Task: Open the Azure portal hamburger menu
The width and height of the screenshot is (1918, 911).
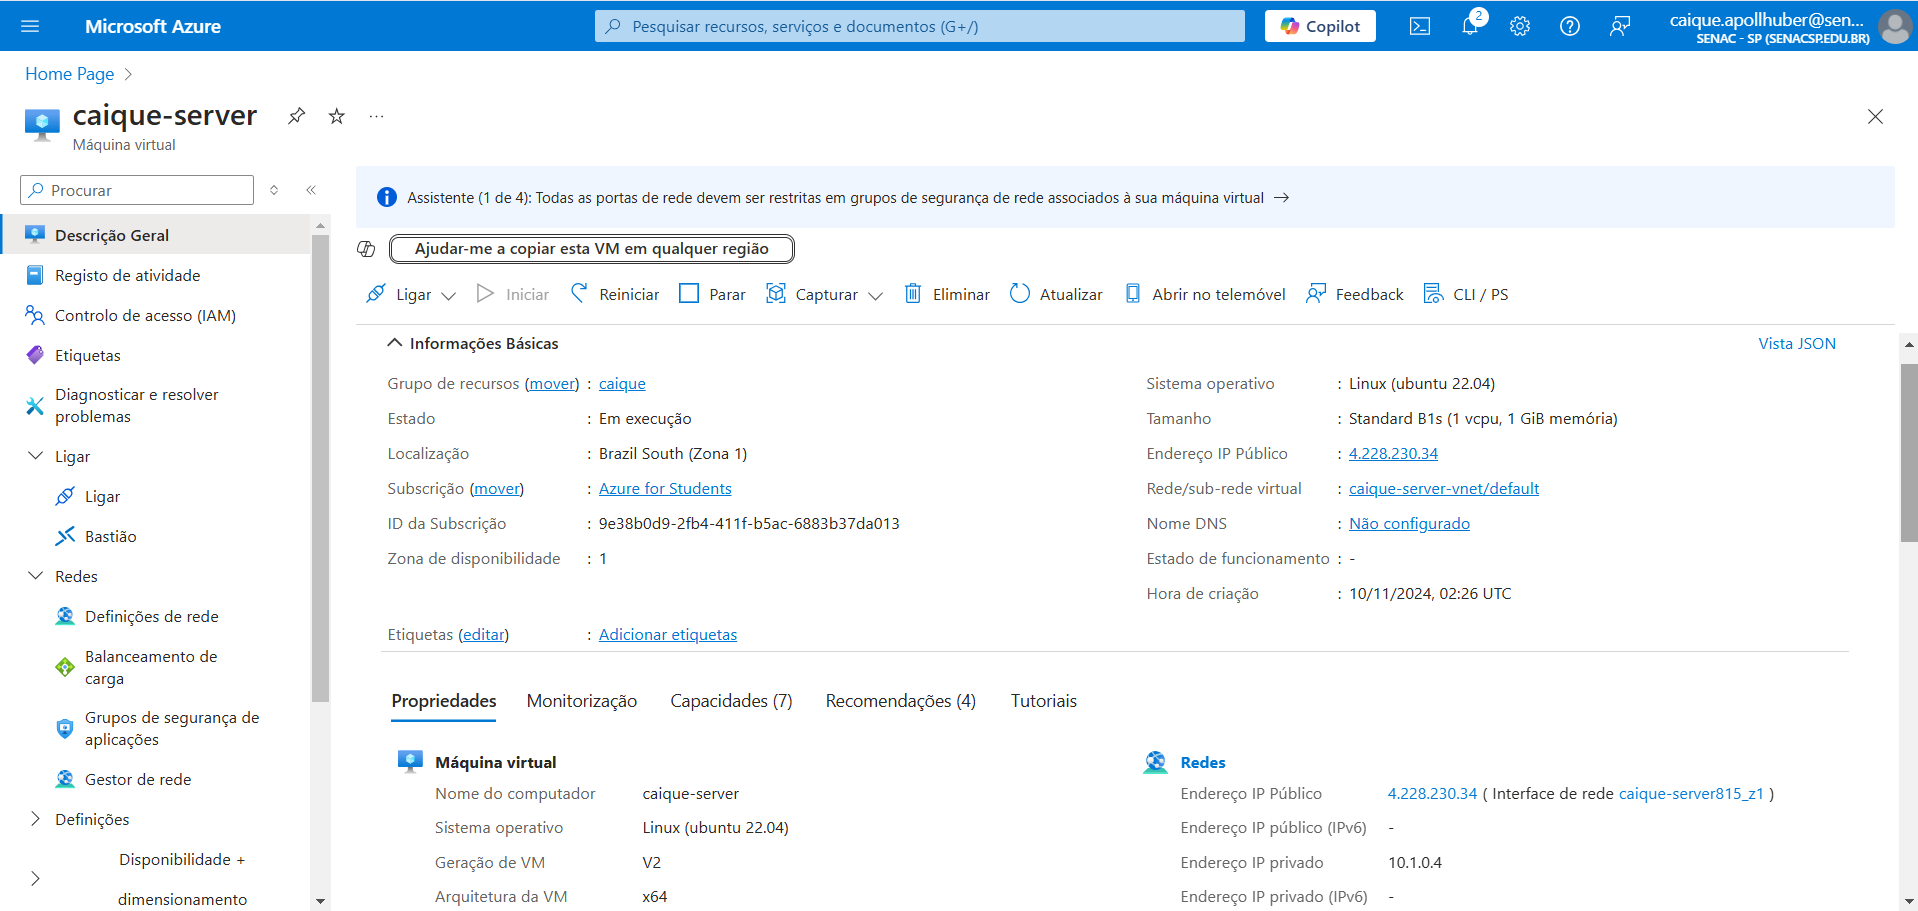Action: click(30, 26)
